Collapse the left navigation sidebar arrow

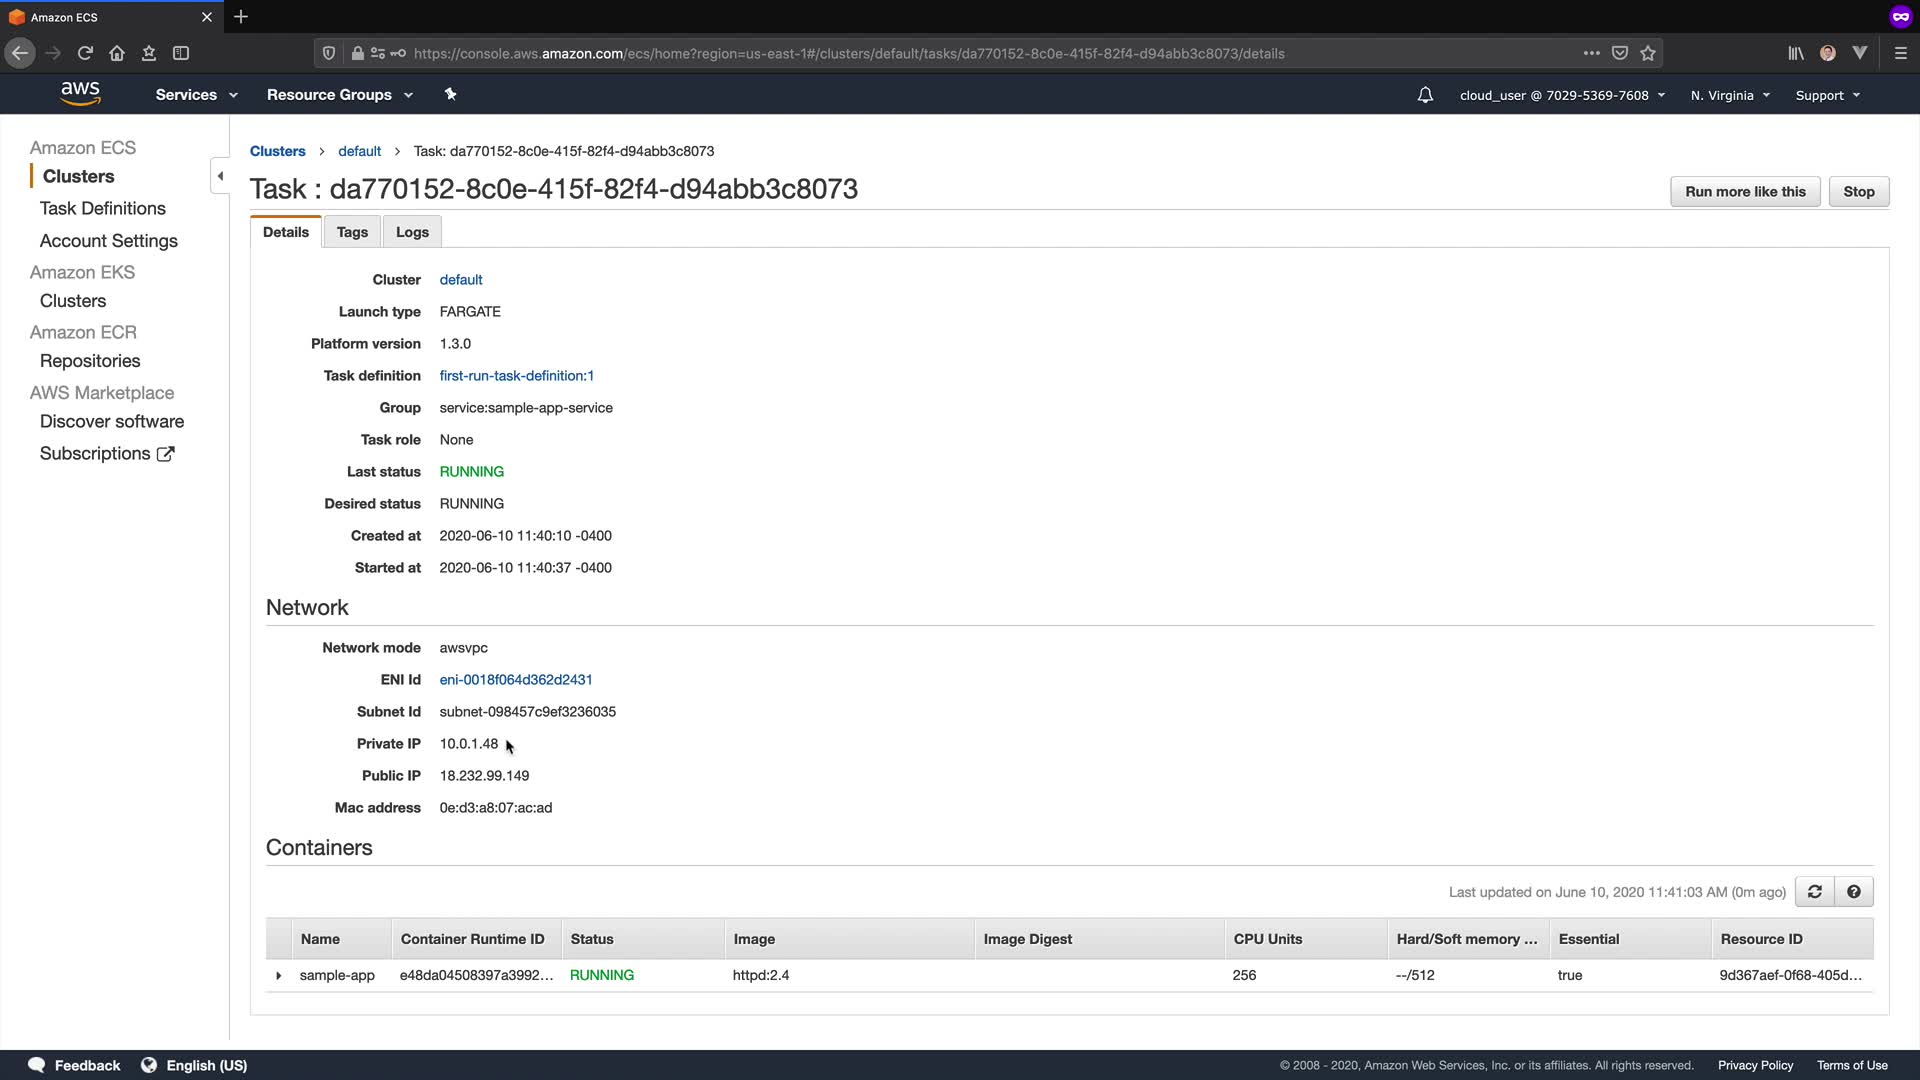point(220,176)
